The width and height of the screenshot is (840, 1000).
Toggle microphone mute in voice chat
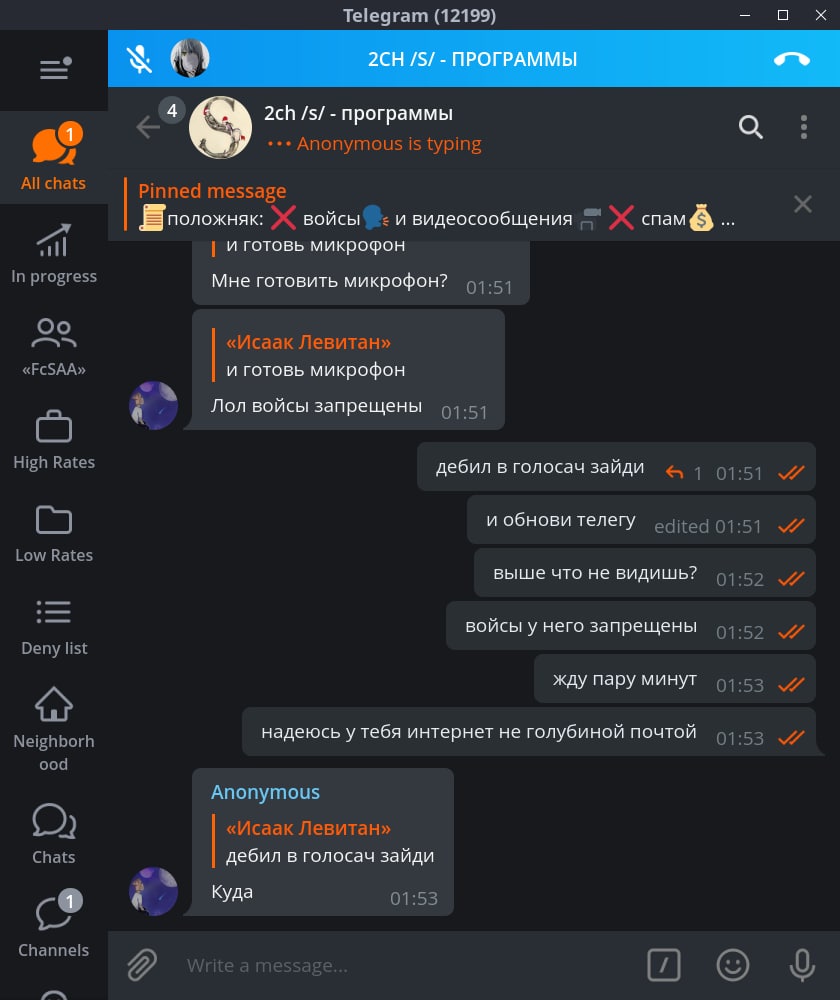139,59
